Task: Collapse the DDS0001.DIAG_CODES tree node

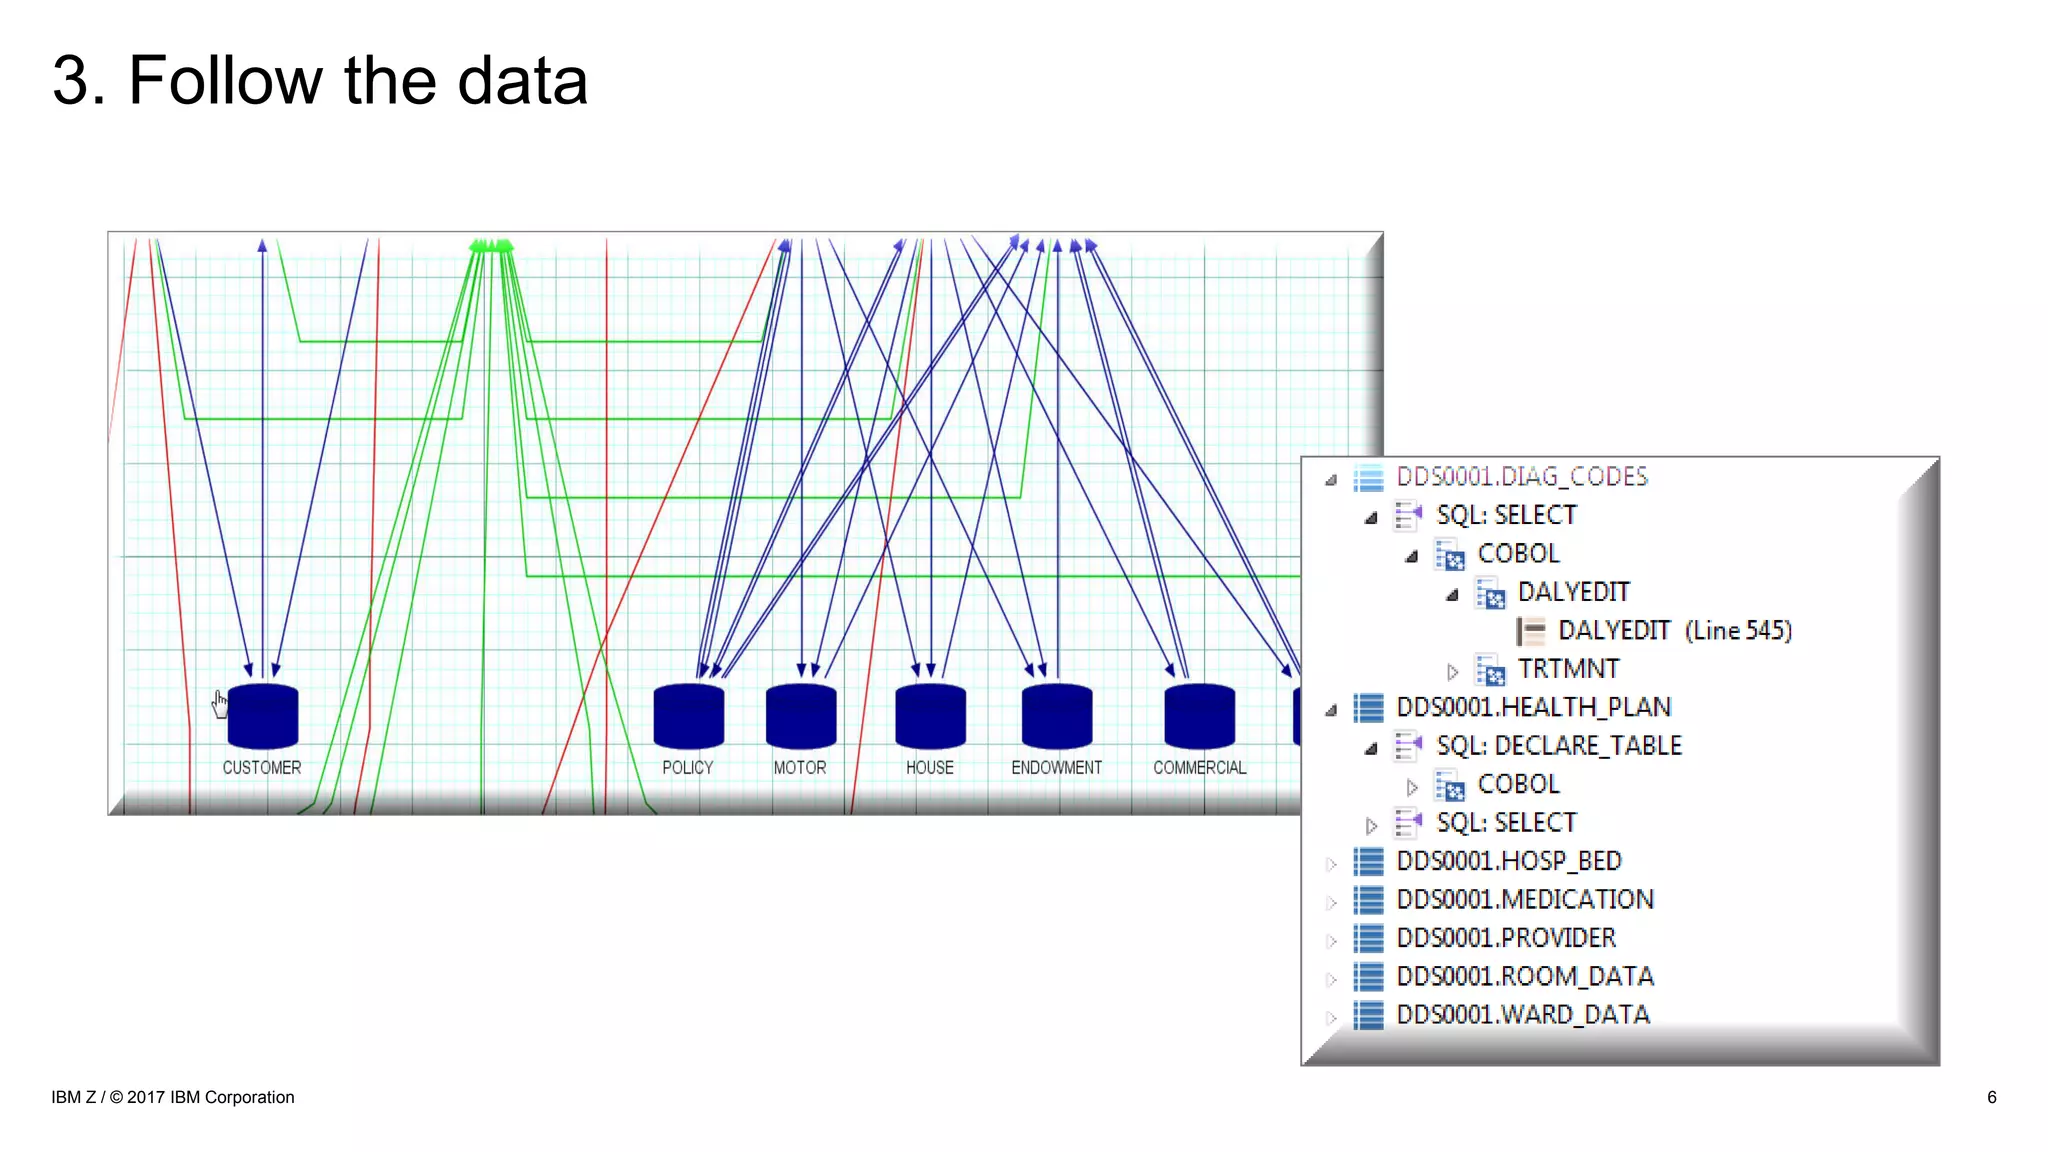Action: [1331, 480]
